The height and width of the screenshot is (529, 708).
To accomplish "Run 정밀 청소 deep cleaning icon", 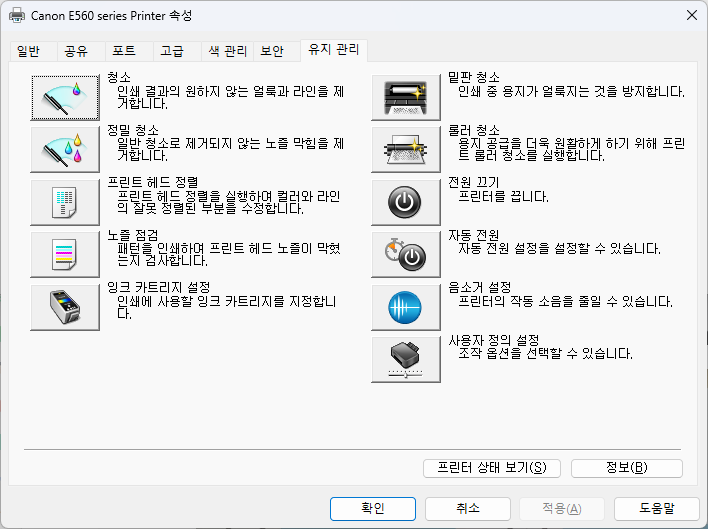I will (x=65, y=149).
